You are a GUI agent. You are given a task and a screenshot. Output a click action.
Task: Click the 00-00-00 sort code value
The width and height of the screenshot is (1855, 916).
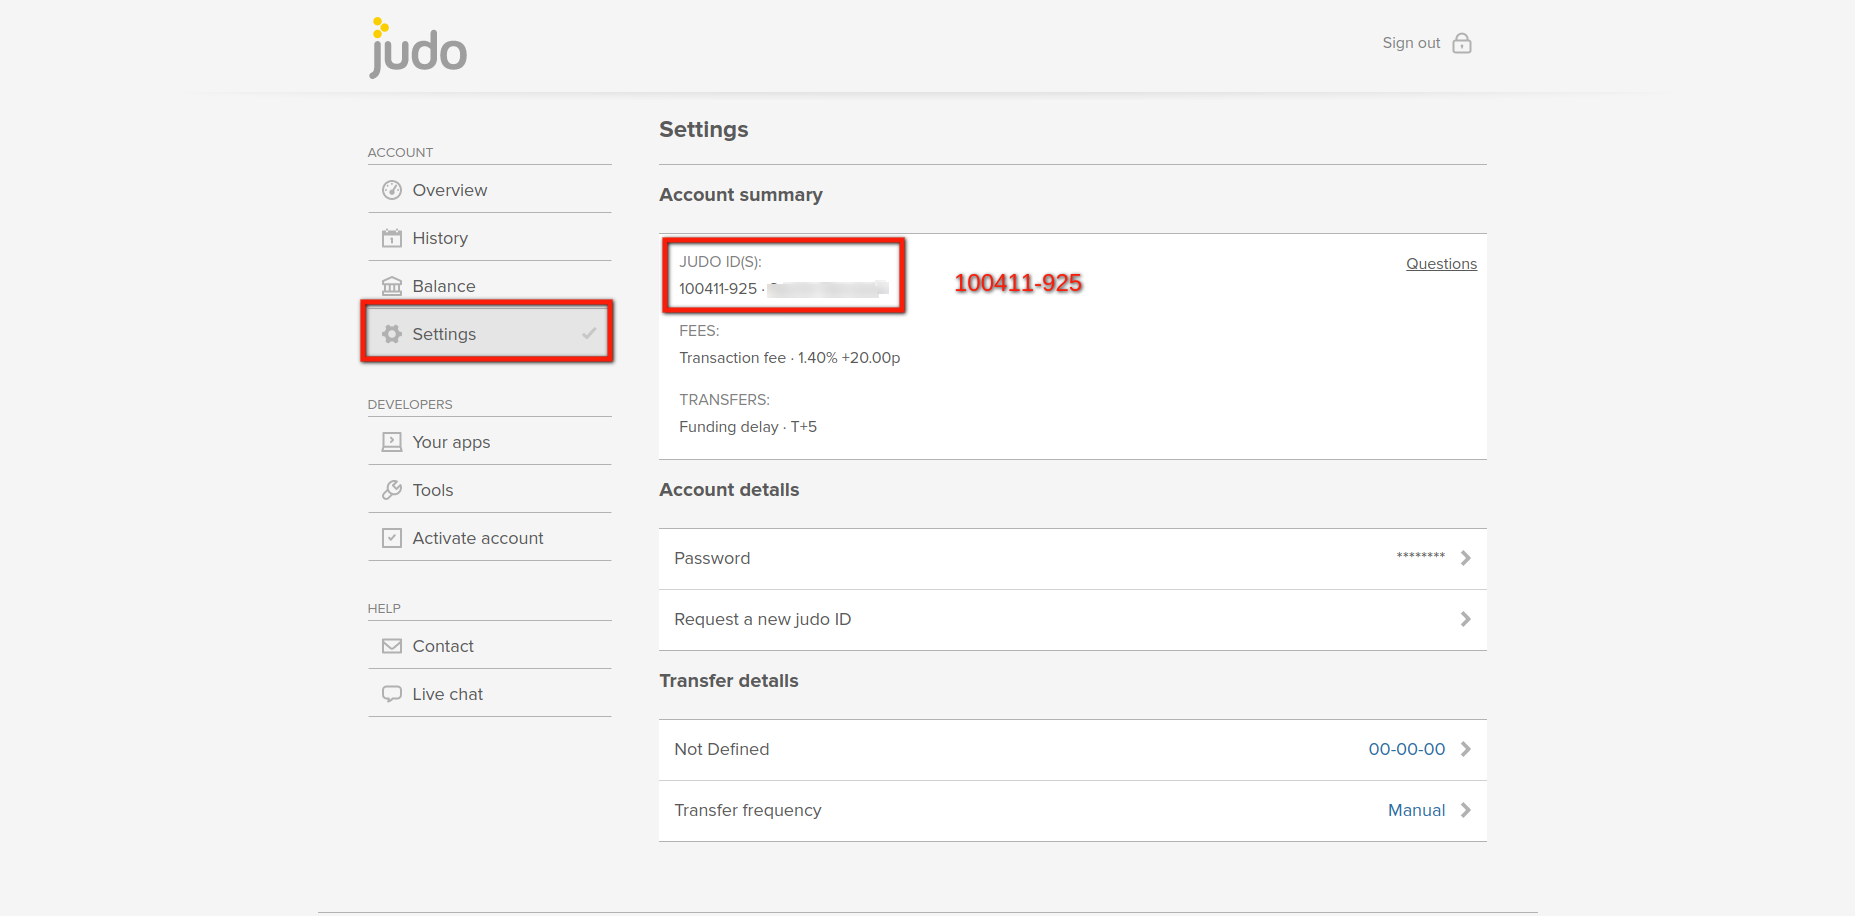click(1406, 749)
